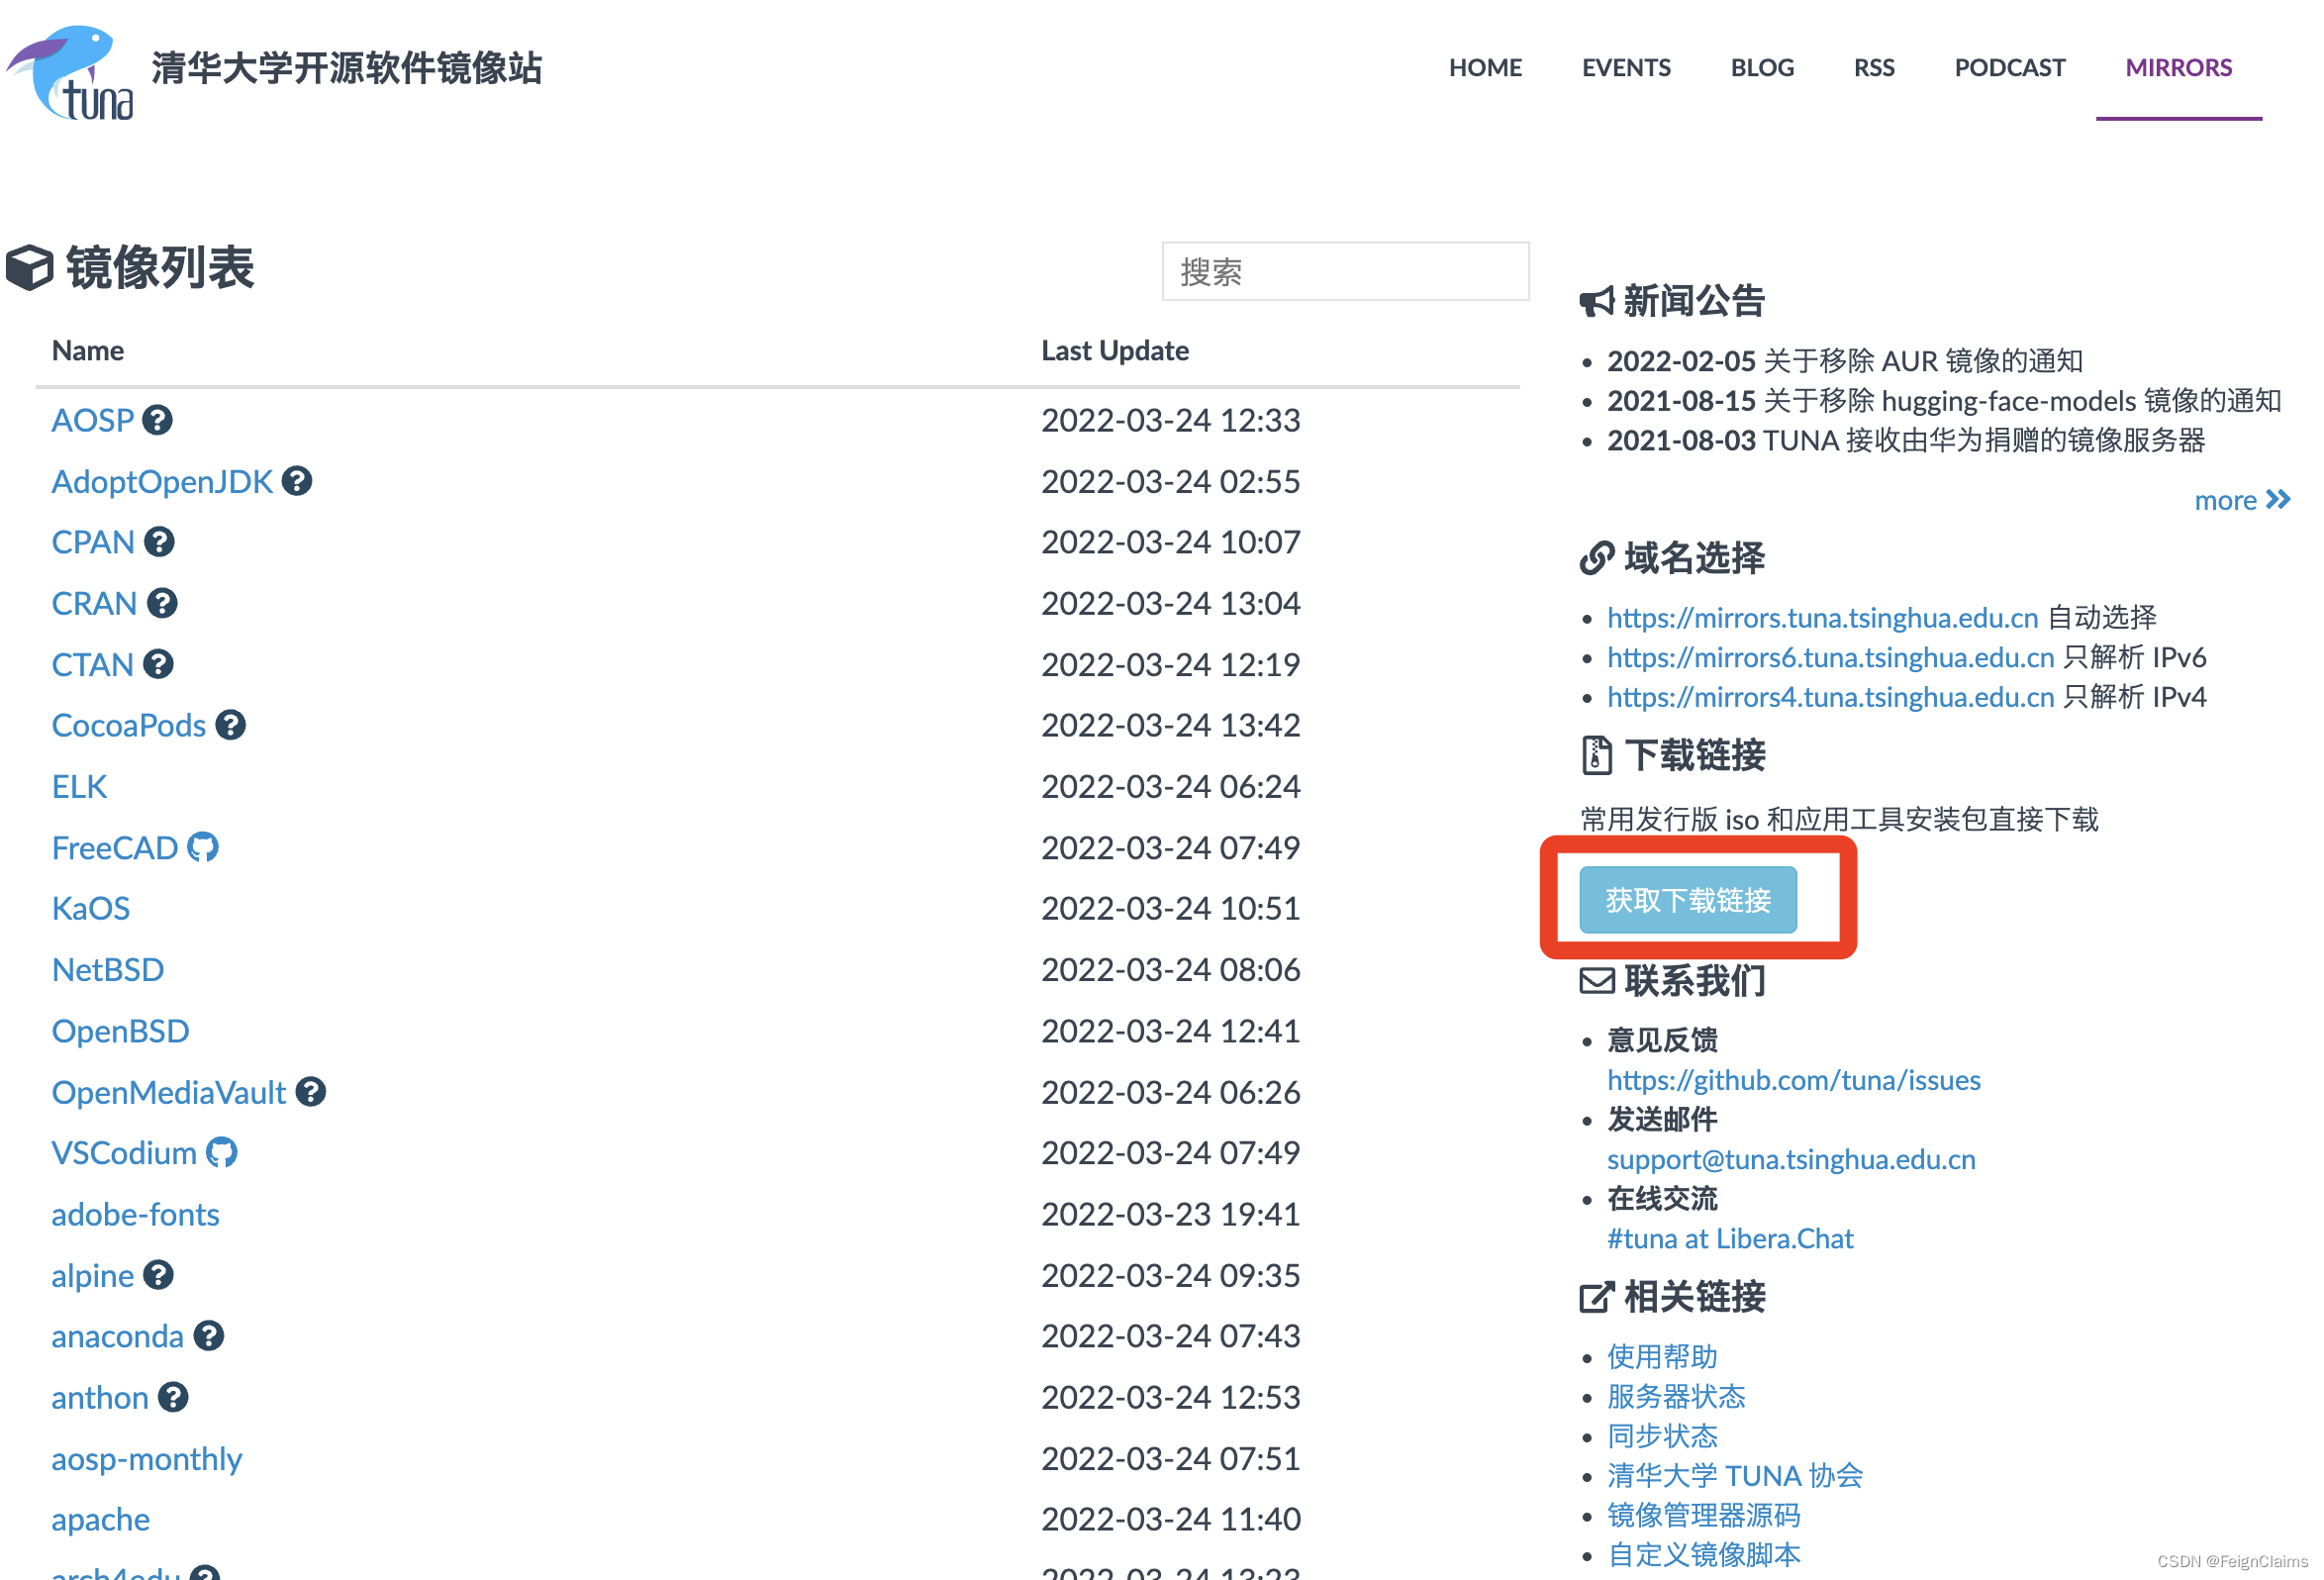Open RSS navigation item

[1874, 68]
